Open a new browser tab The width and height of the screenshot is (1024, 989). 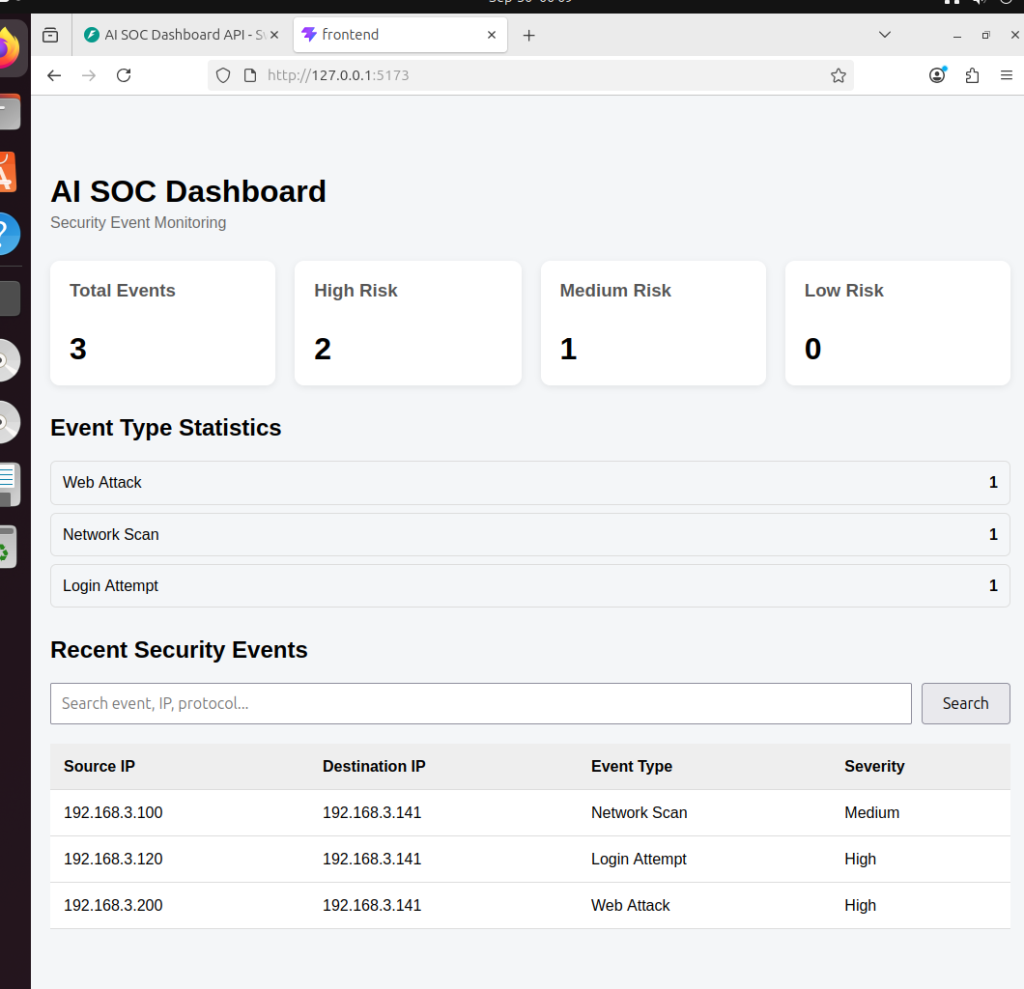(x=529, y=35)
